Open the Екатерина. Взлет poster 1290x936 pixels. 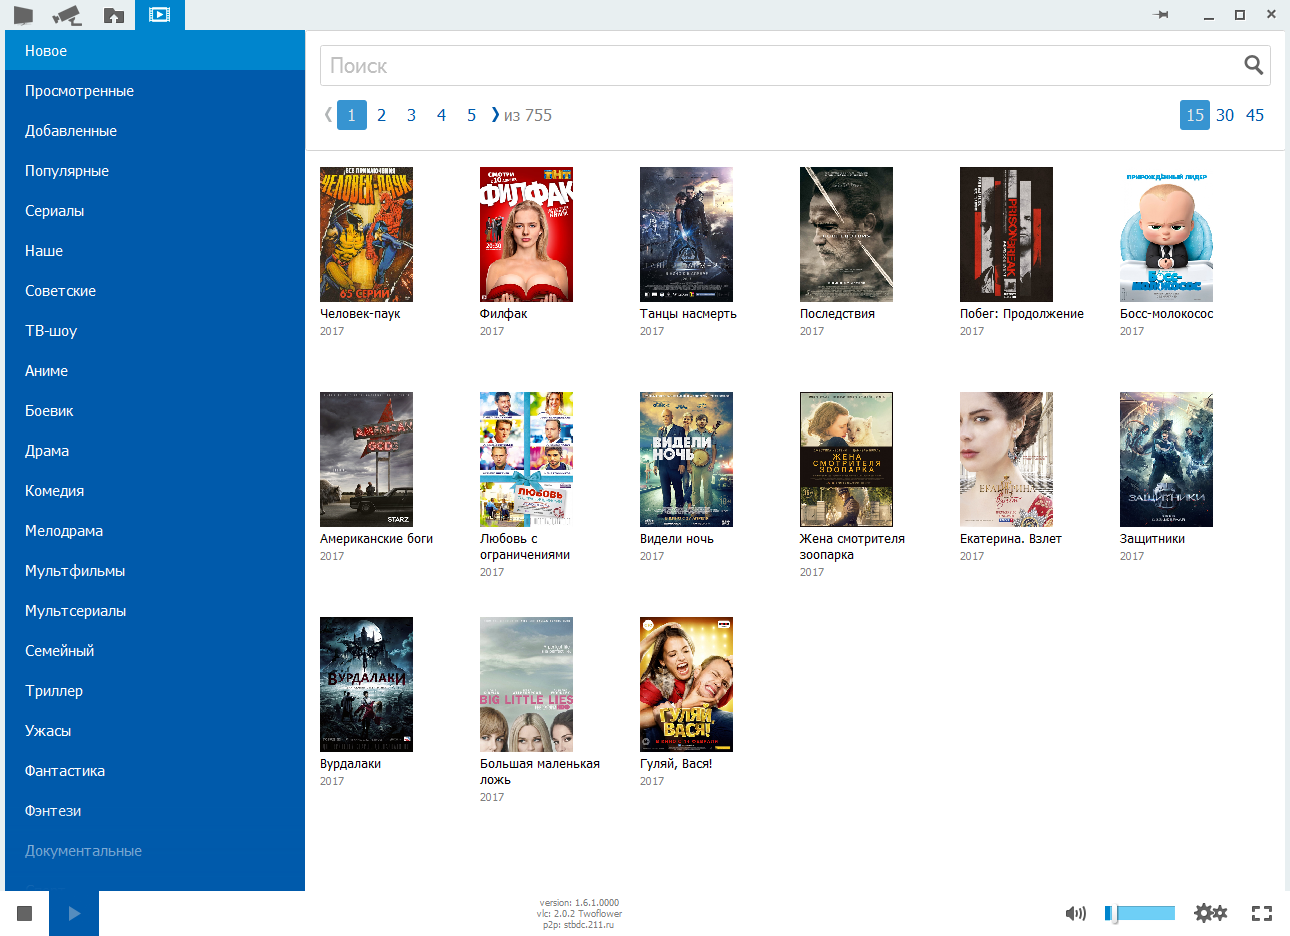1006,459
